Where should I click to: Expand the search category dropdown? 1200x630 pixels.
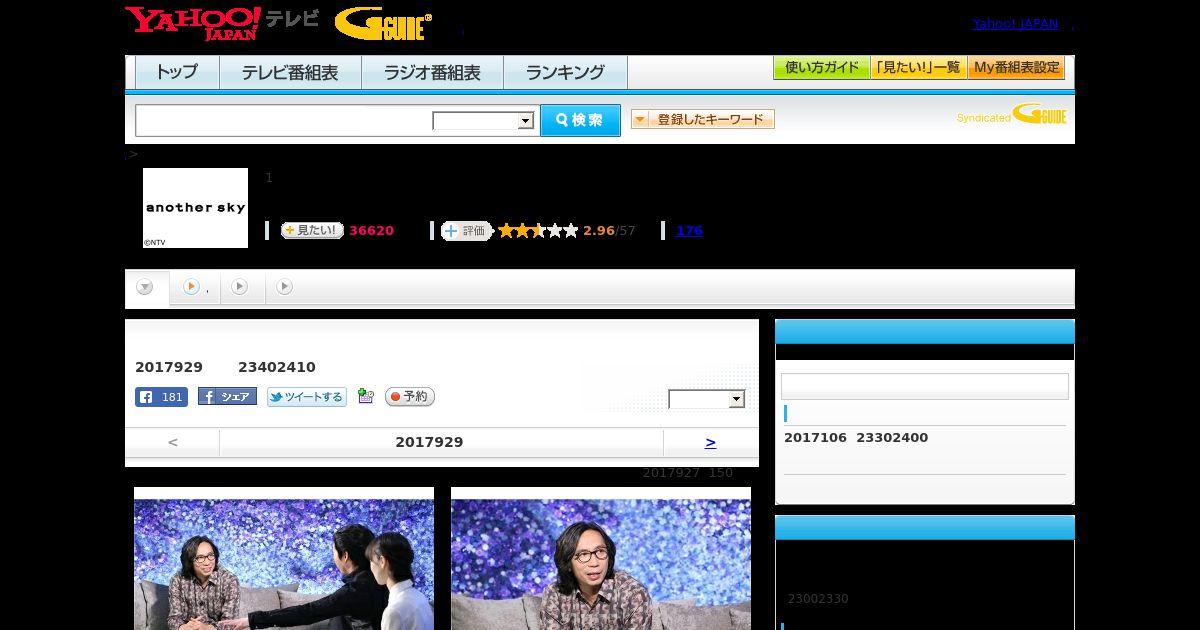pyautogui.click(x=483, y=121)
